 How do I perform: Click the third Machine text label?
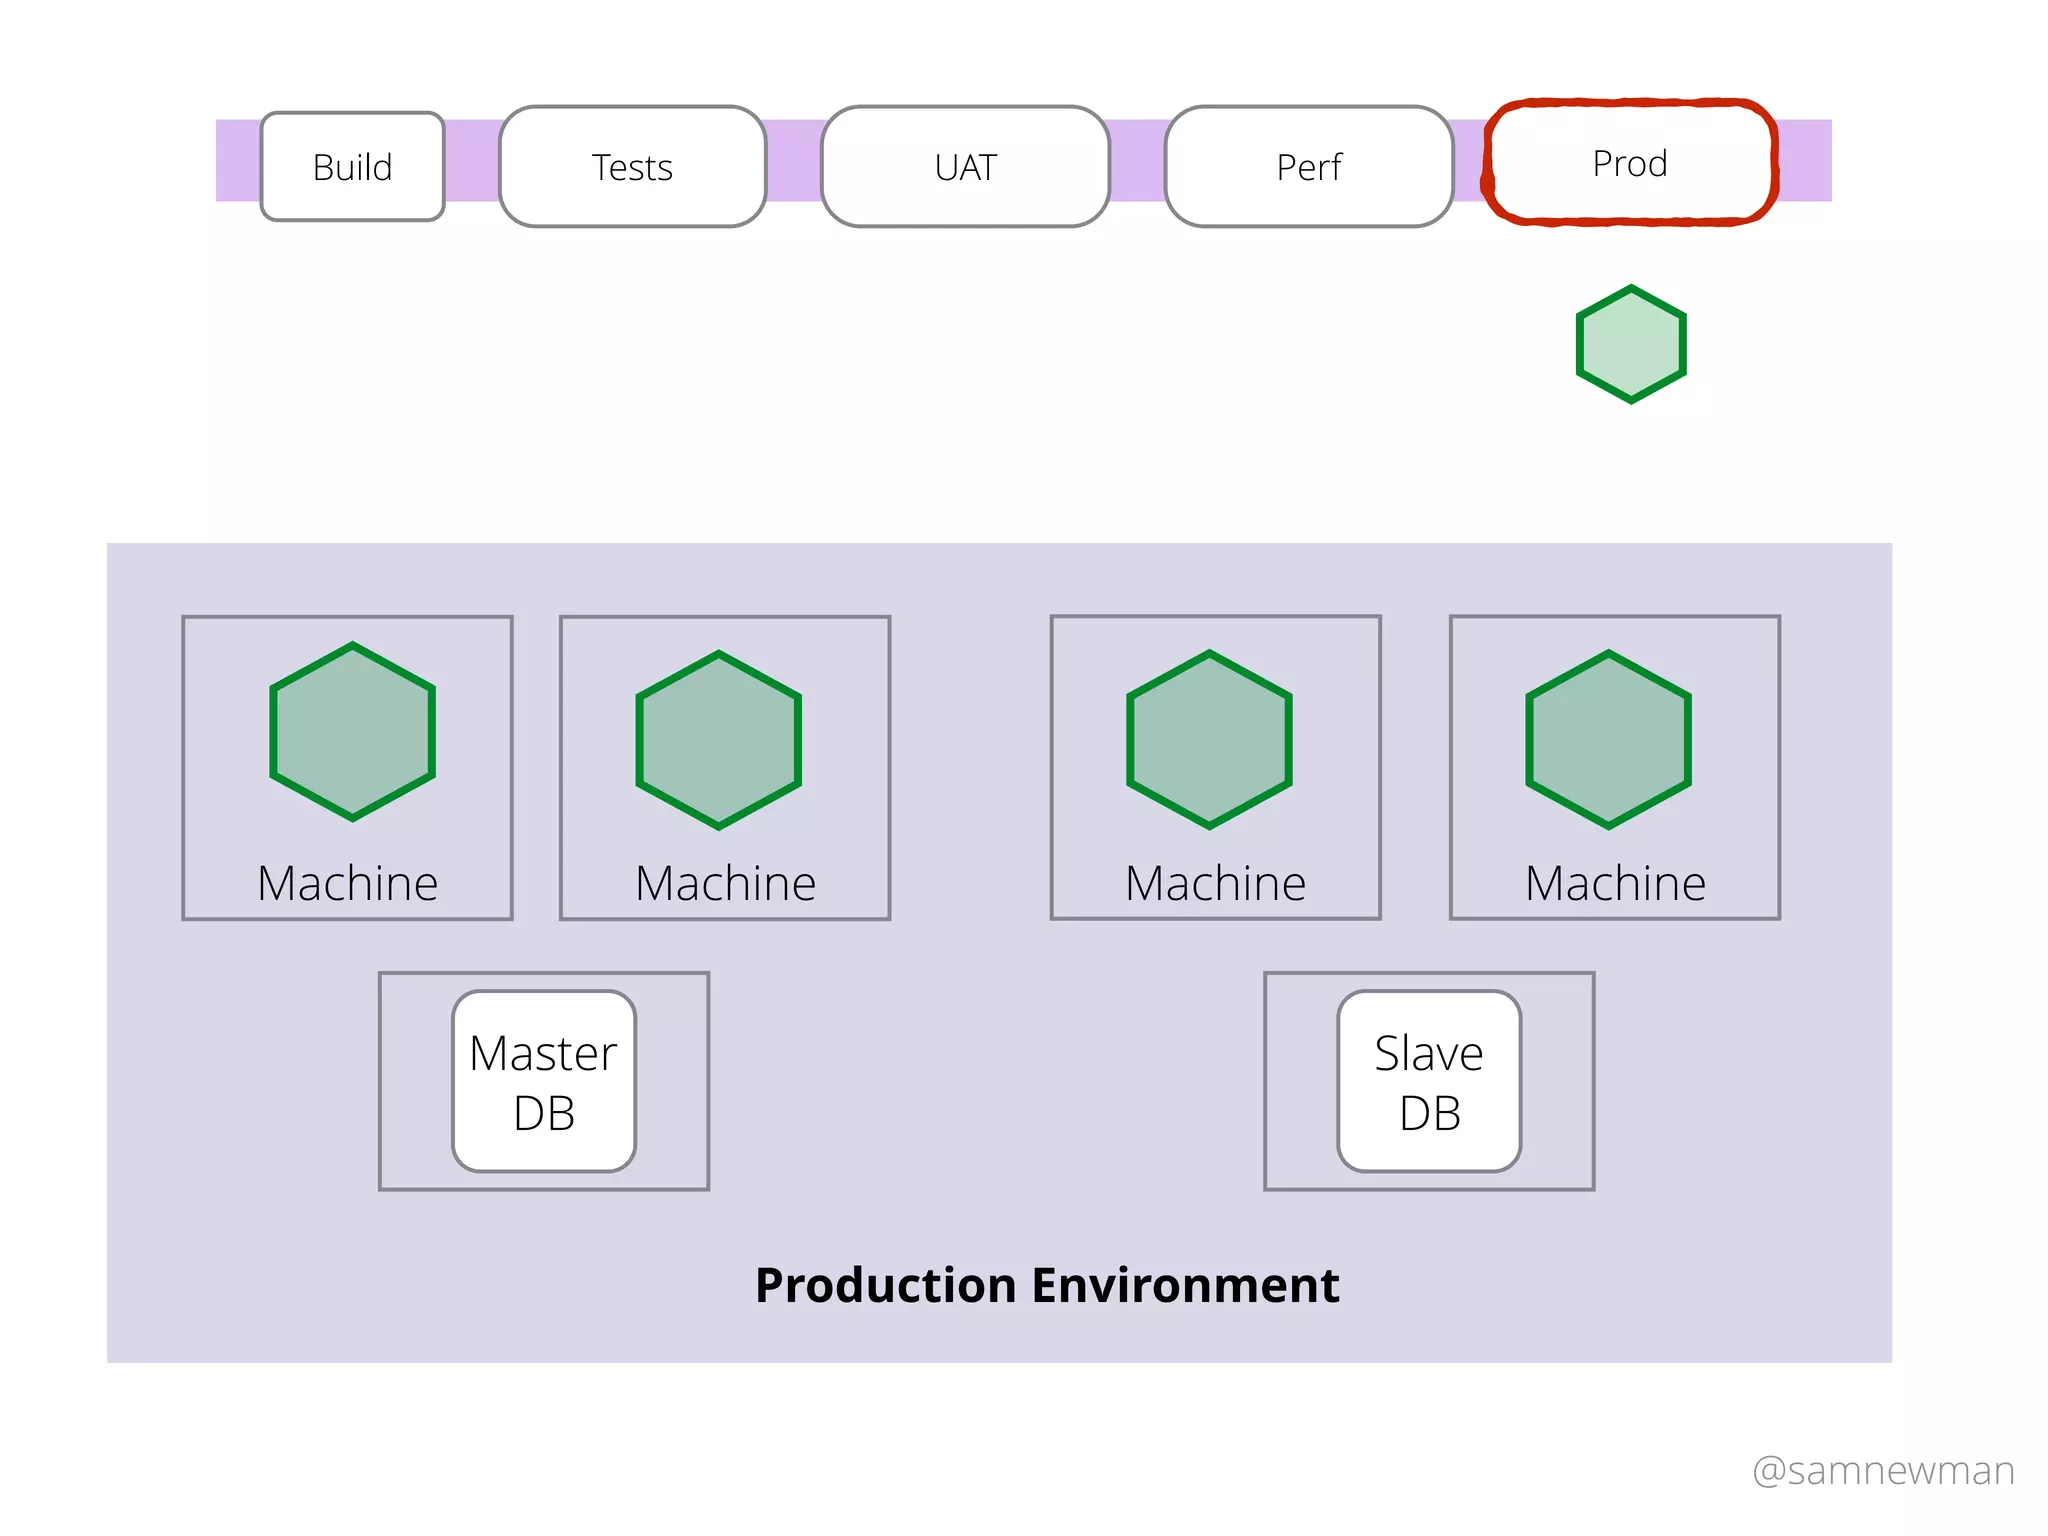[x=1215, y=883]
